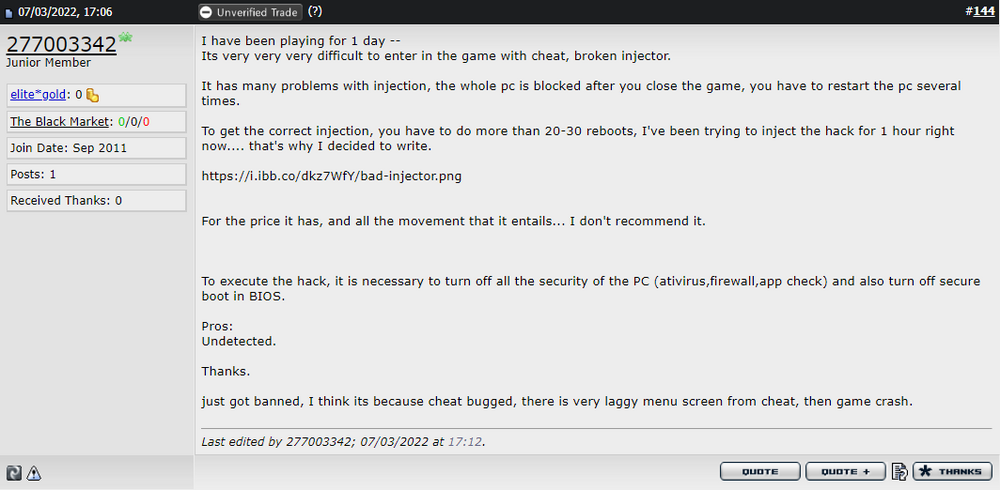Viewport: 1000px width, 490px height.
Task: Toggle multi-quote with the Quote + button
Action: click(846, 471)
